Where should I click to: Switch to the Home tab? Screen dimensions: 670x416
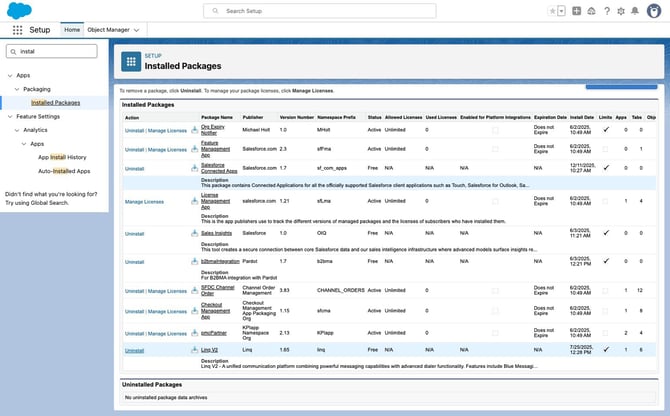pos(72,30)
